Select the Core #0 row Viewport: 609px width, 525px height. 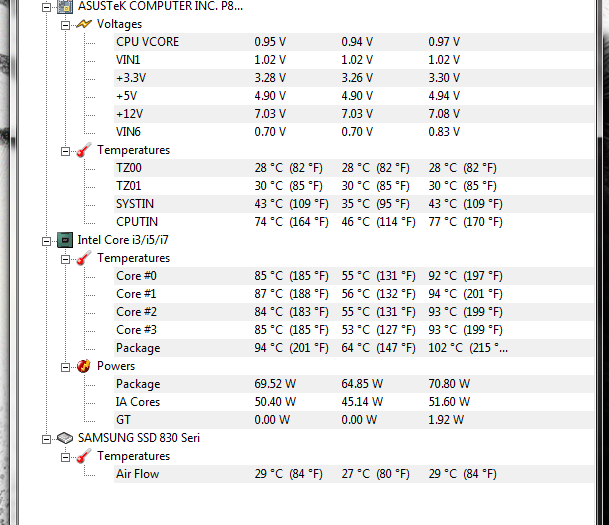click(x=354, y=276)
